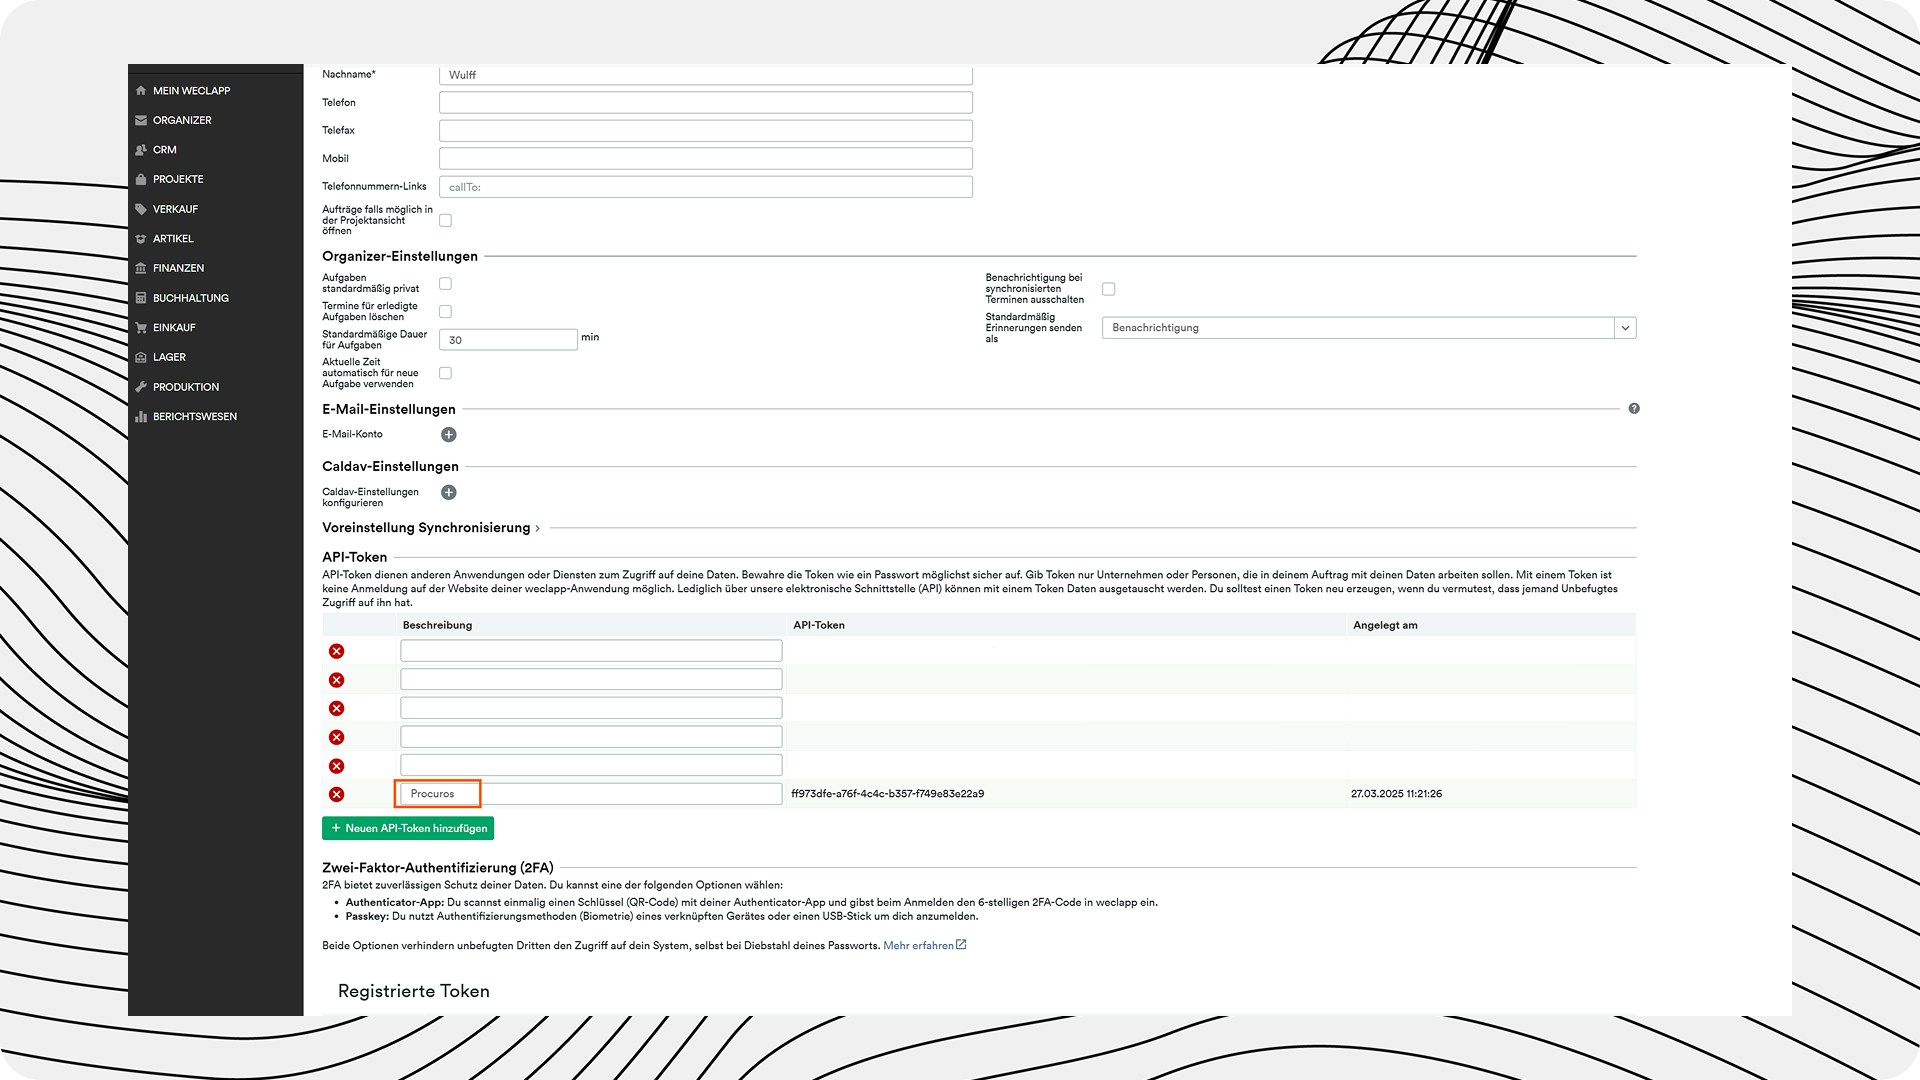The width and height of the screenshot is (1920, 1080).
Task: Click the Beschreibung column header
Action: 437,625
